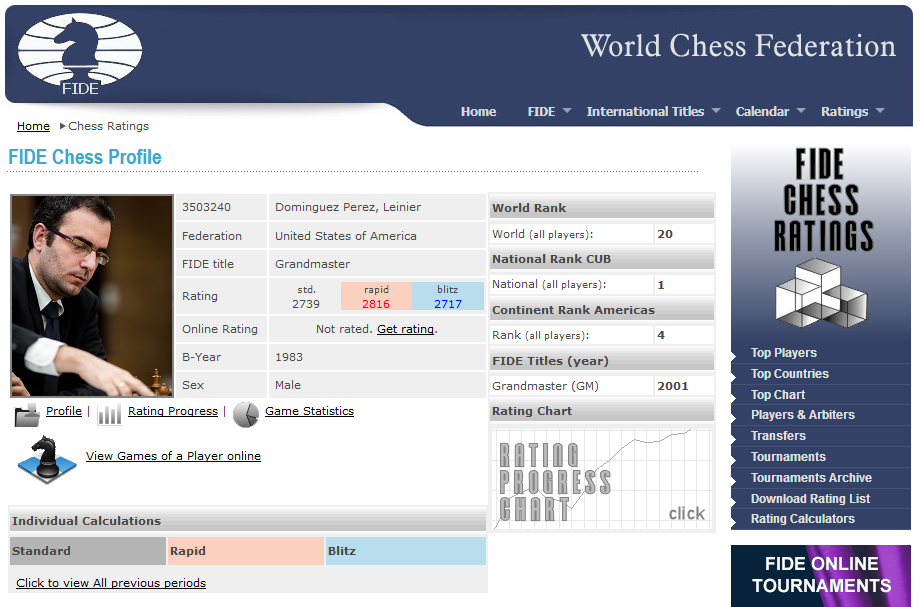Select the Grandmaster title value
922x607 pixels.
pyautogui.click(x=312, y=264)
